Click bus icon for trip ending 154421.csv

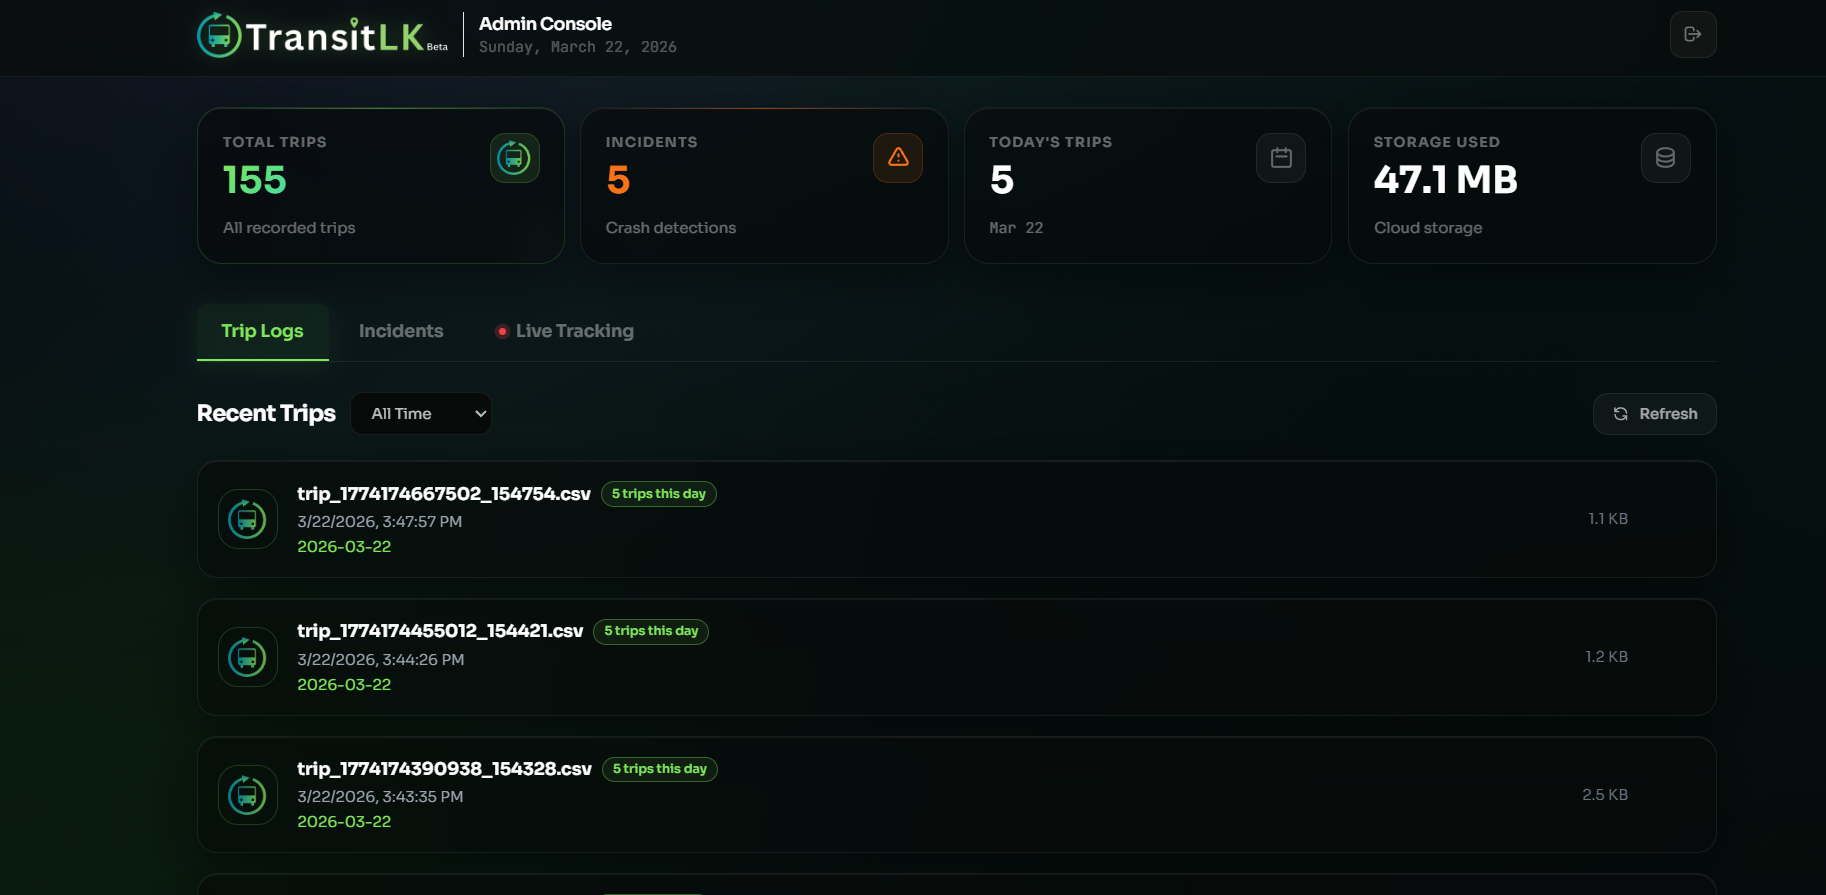click(x=247, y=657)
